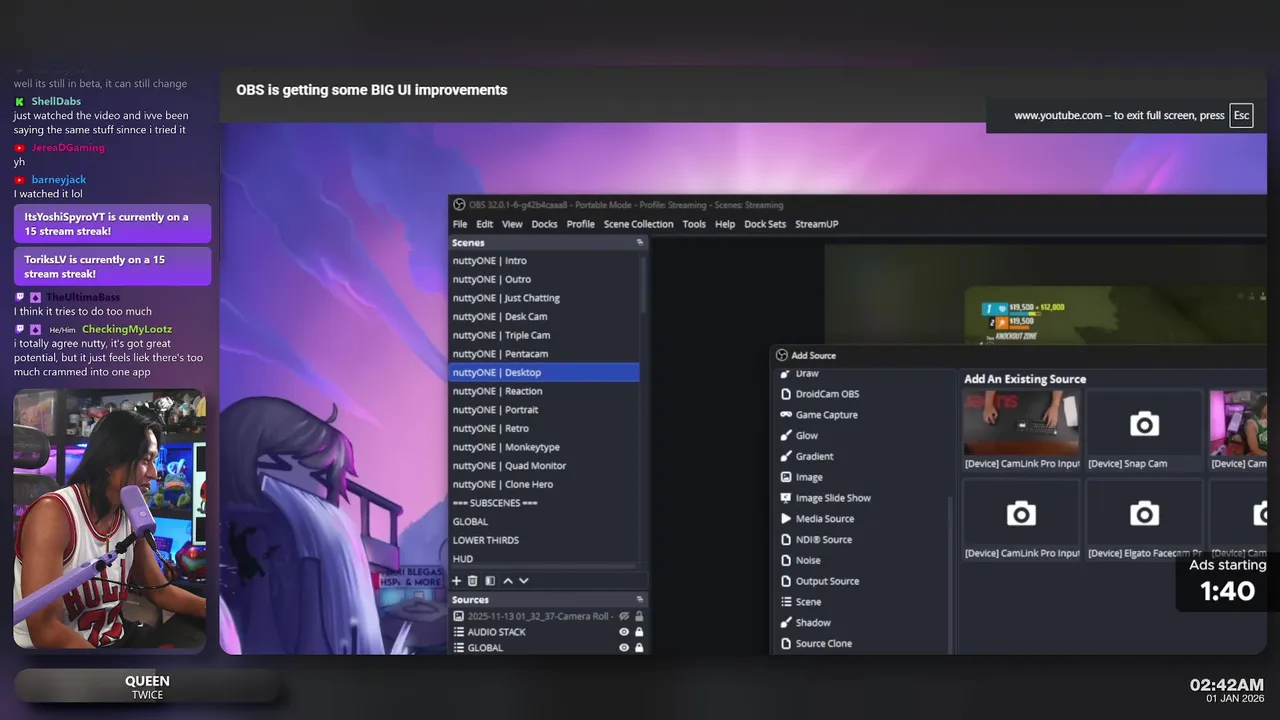Screen dimensions: 1280x720
Task: Click the Camera Roll image source icon
Action: coord(459,616)
